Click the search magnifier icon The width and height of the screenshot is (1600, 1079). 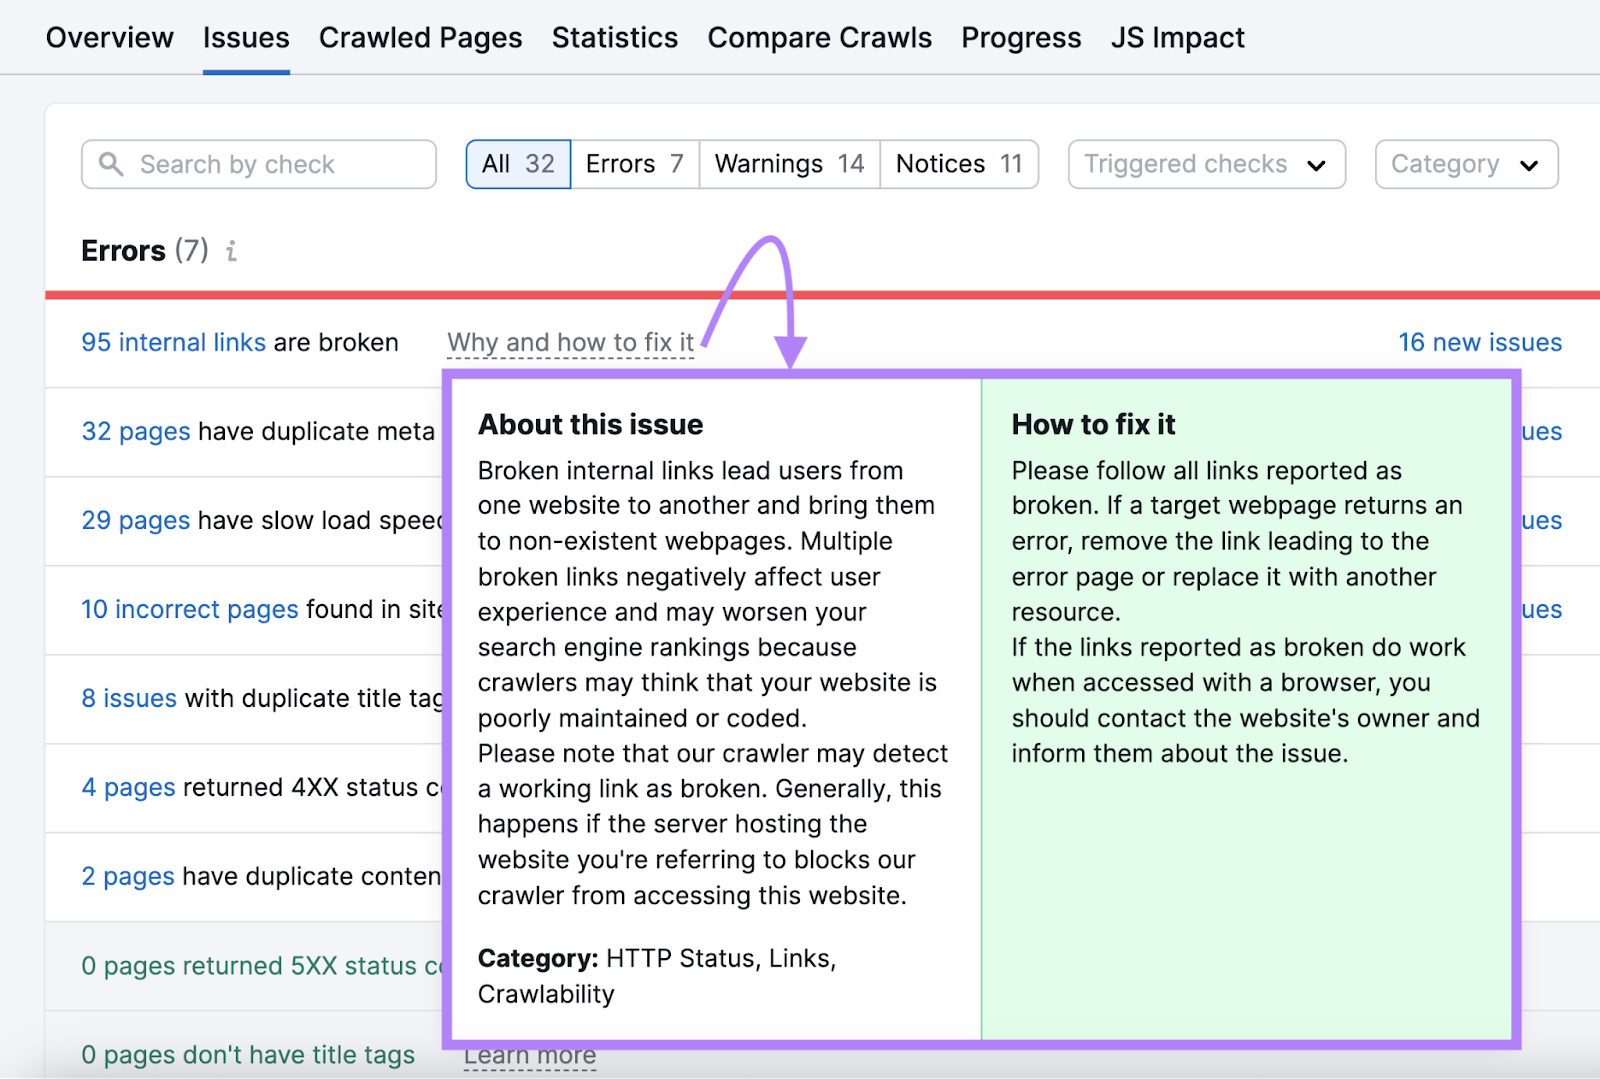click(112, 164)
